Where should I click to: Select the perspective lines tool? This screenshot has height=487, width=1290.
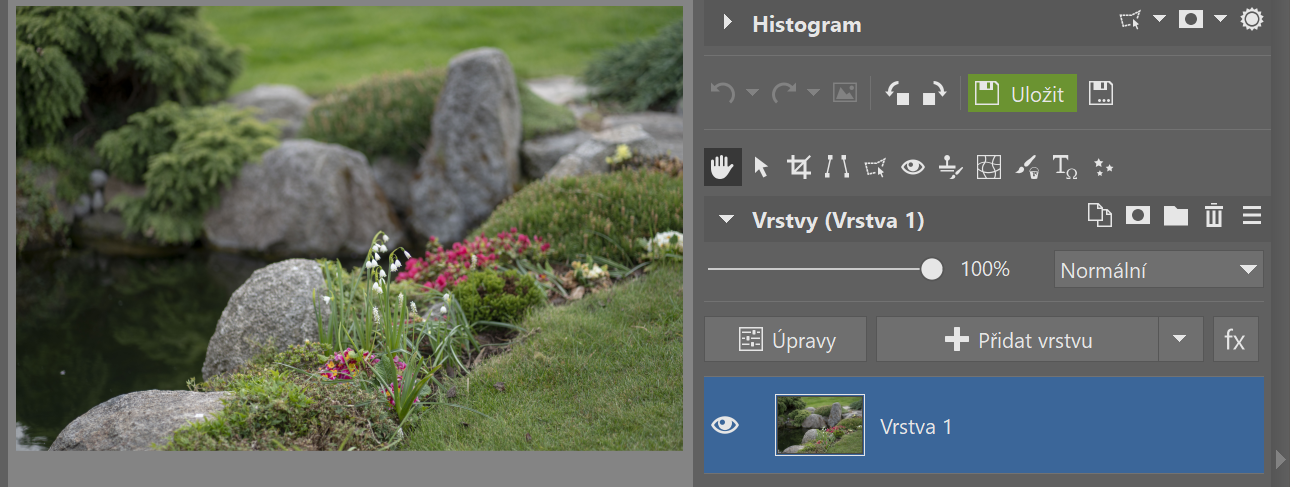(x=836, y=167)
